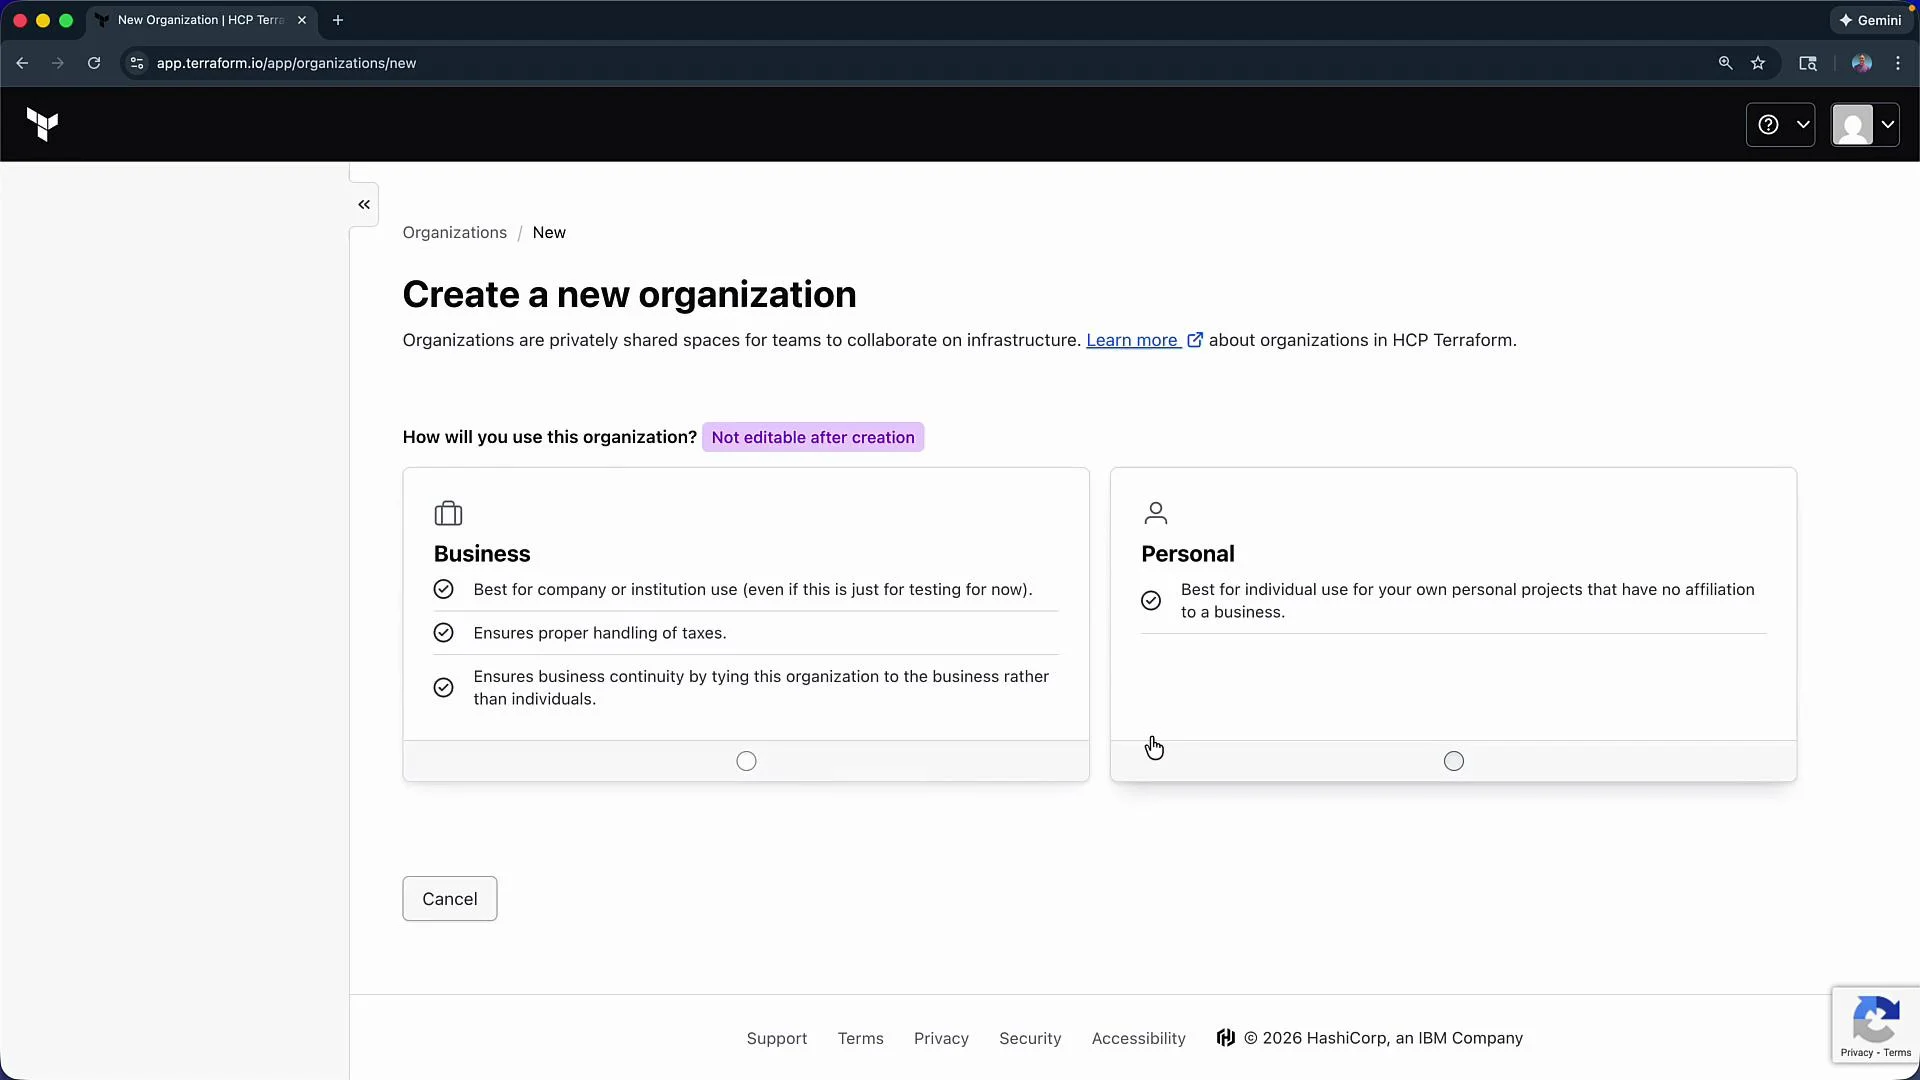Click the browser forward arrow
The height and width of the screenshot is (1080, 1920).
[x=57, y=63]
